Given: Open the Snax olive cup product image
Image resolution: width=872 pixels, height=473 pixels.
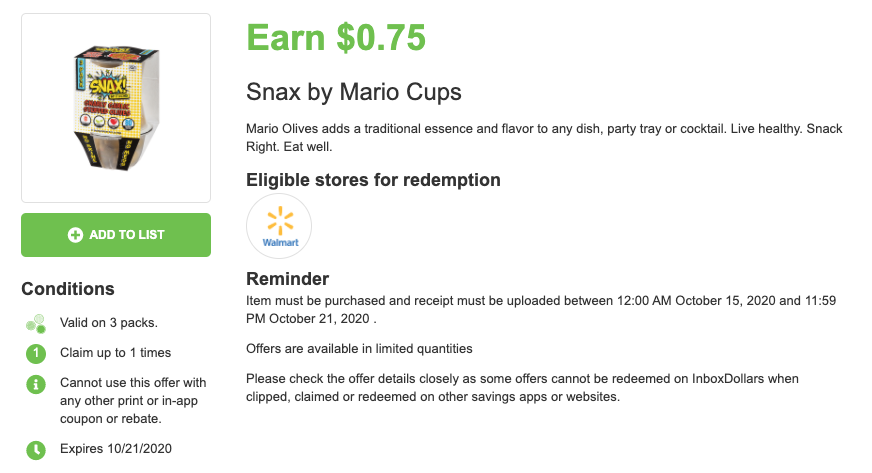Looking at the screenshot, I should tap(116, 108).
